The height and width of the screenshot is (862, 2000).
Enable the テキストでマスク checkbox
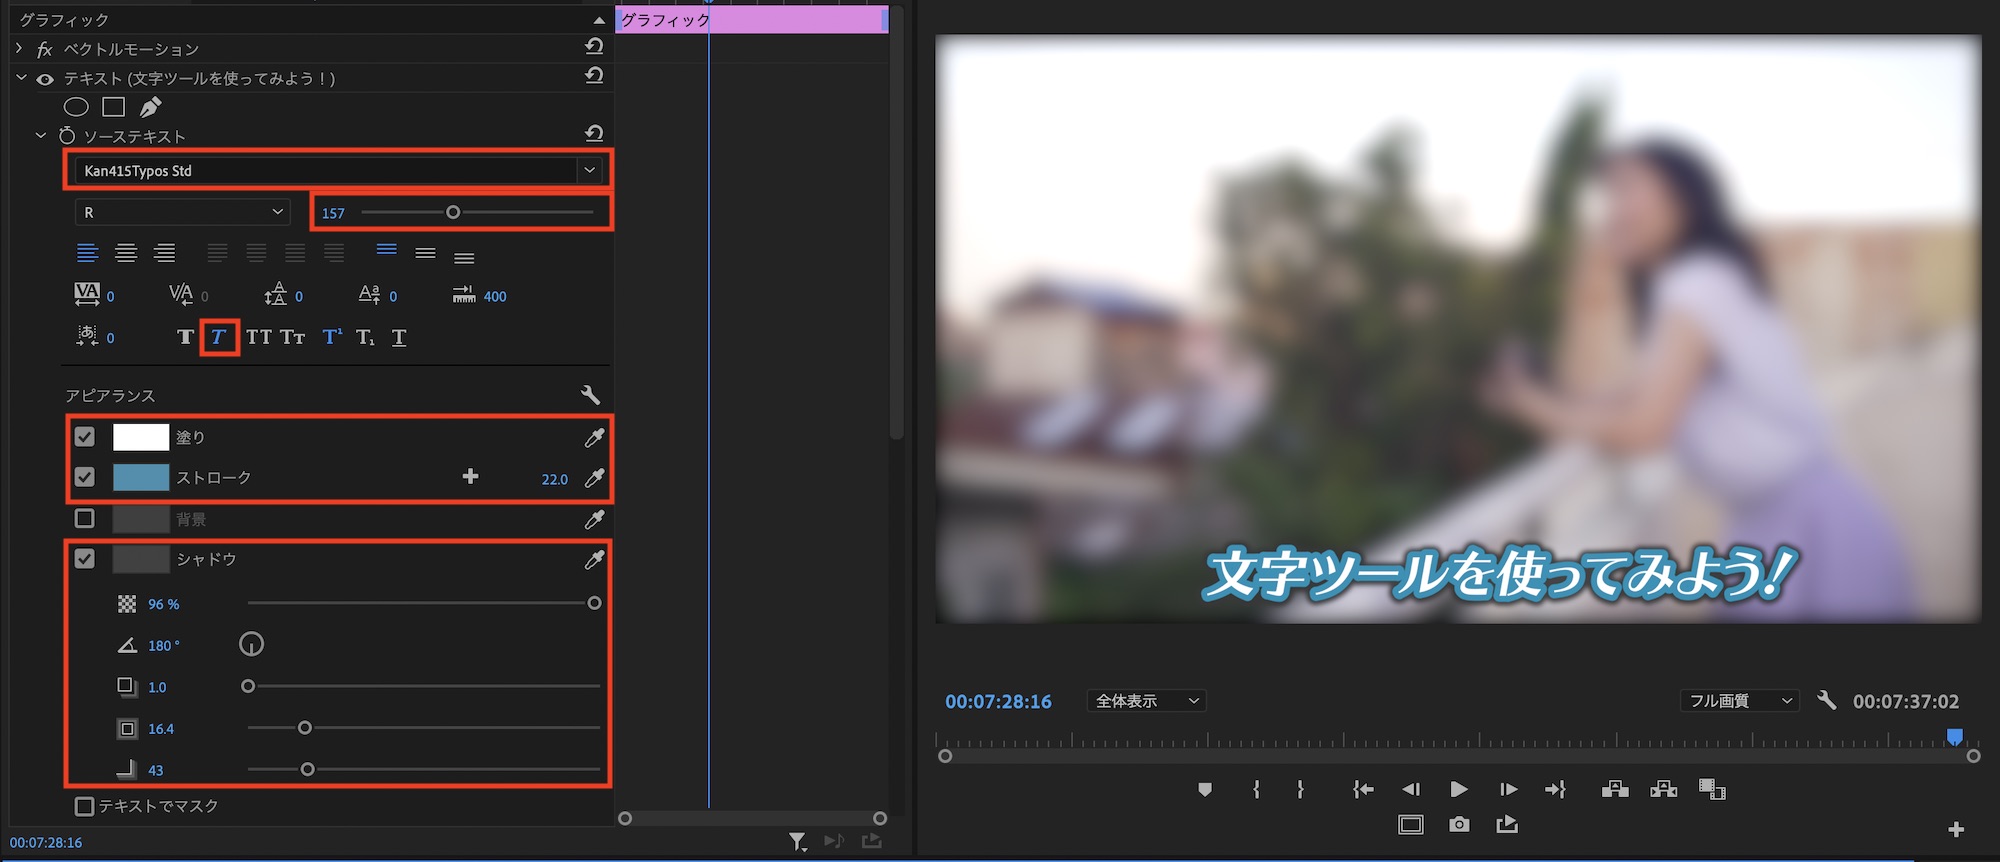click(85, 806)
